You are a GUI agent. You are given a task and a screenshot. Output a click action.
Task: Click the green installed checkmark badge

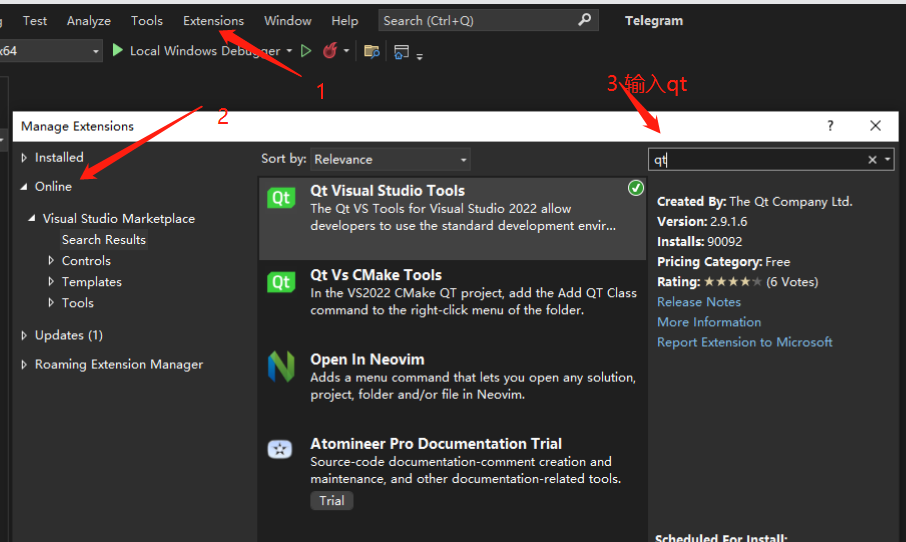[636, 188]
